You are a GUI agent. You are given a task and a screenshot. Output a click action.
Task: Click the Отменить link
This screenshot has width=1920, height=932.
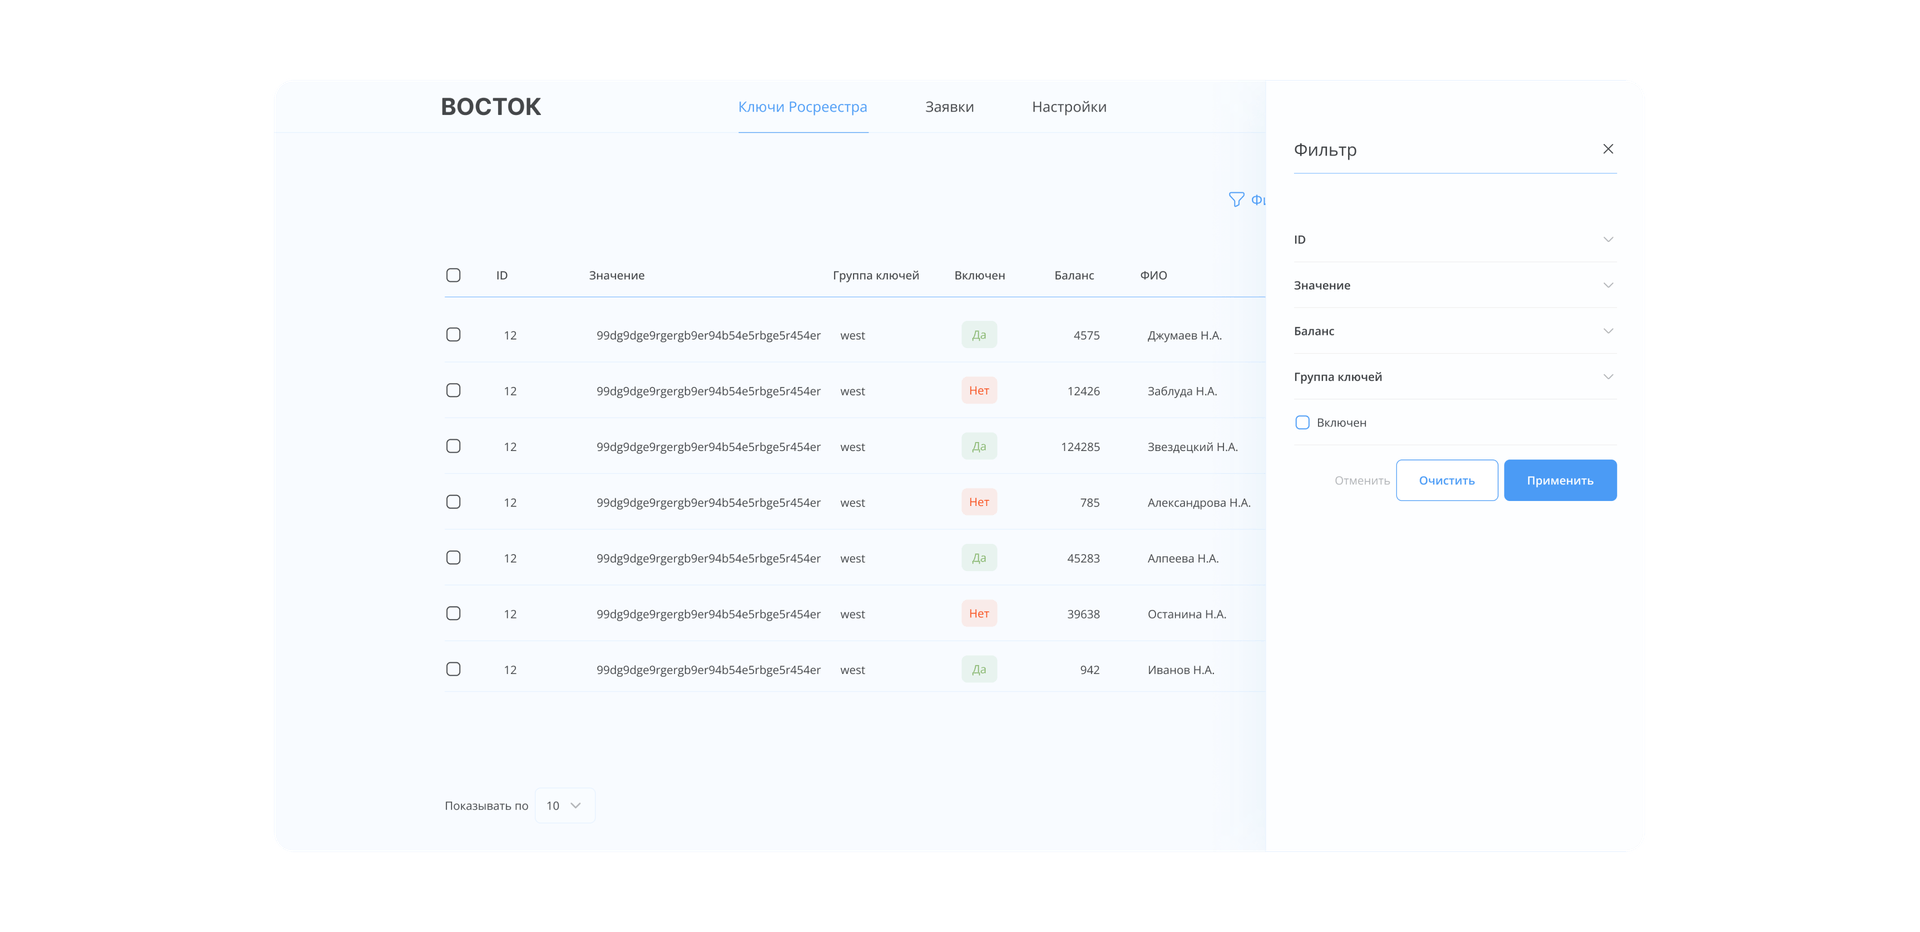(1361, 481)
